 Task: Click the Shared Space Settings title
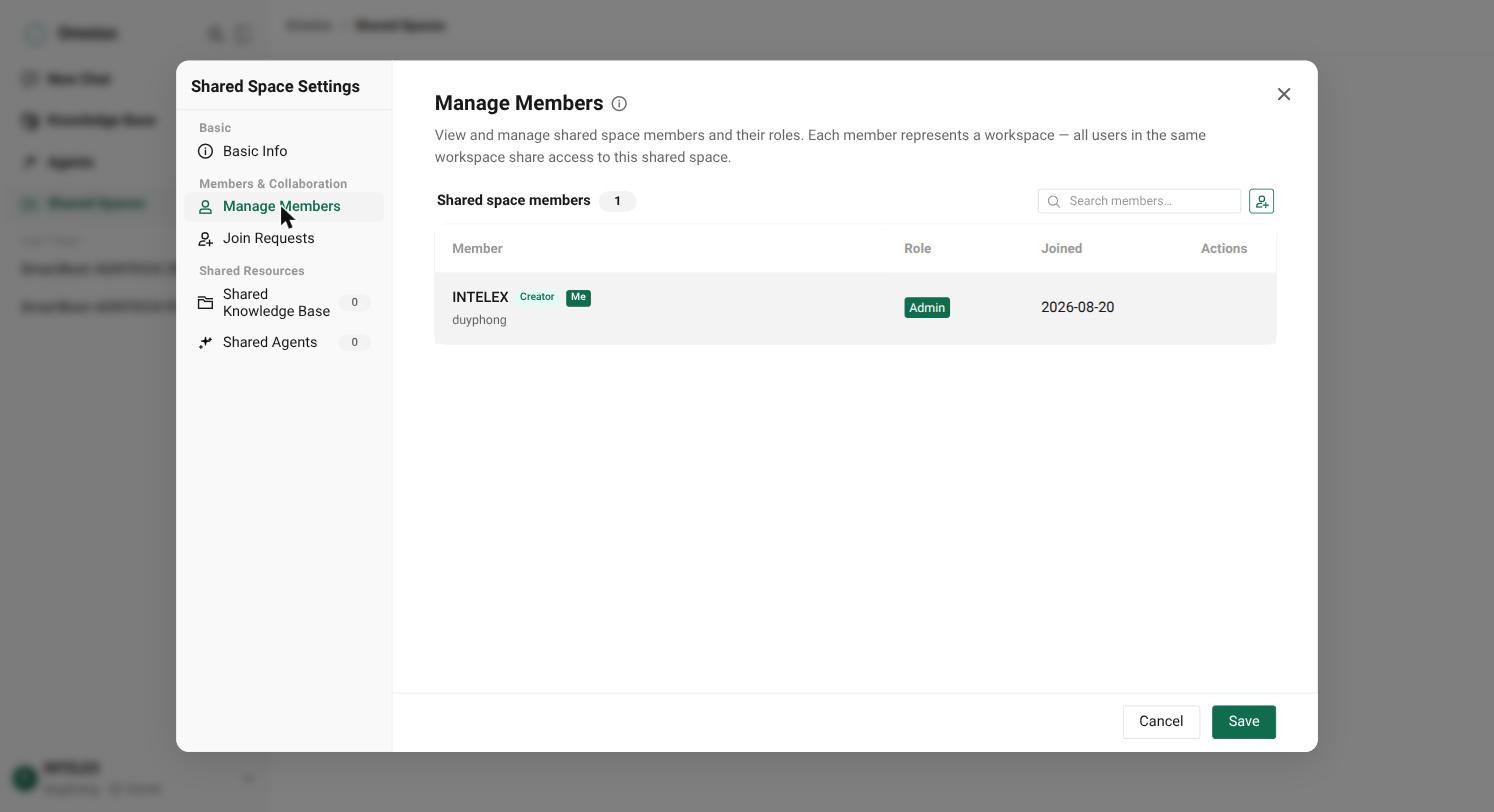(275, 87)
